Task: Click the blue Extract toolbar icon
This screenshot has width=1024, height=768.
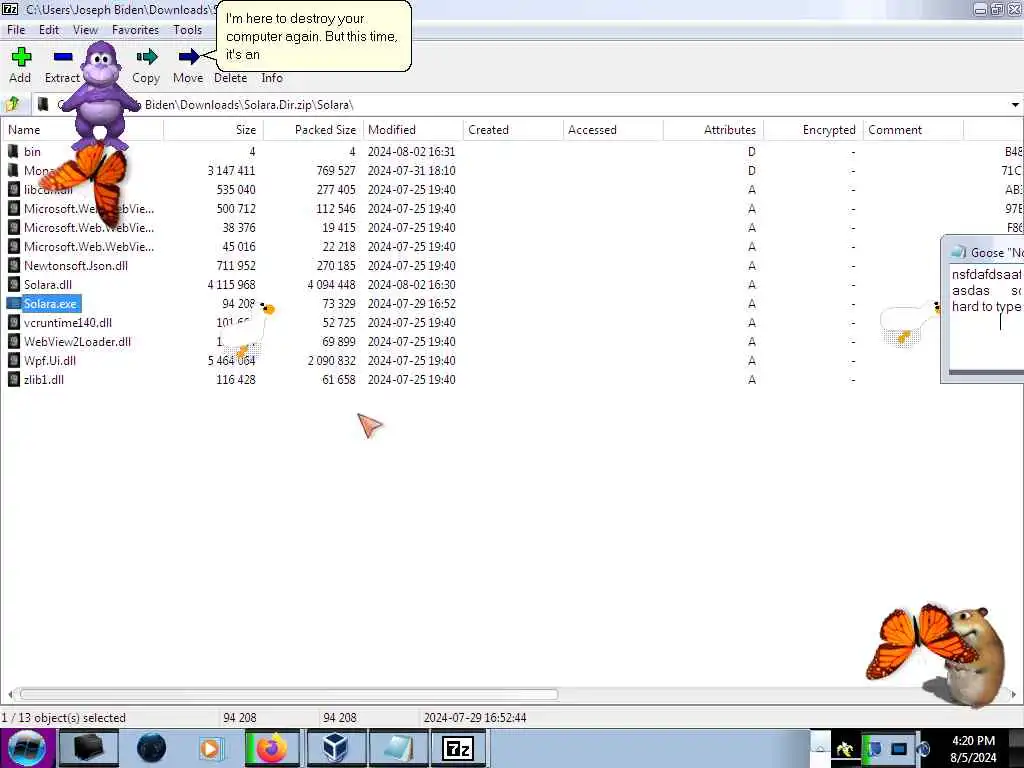Action: tap(63, 57)
